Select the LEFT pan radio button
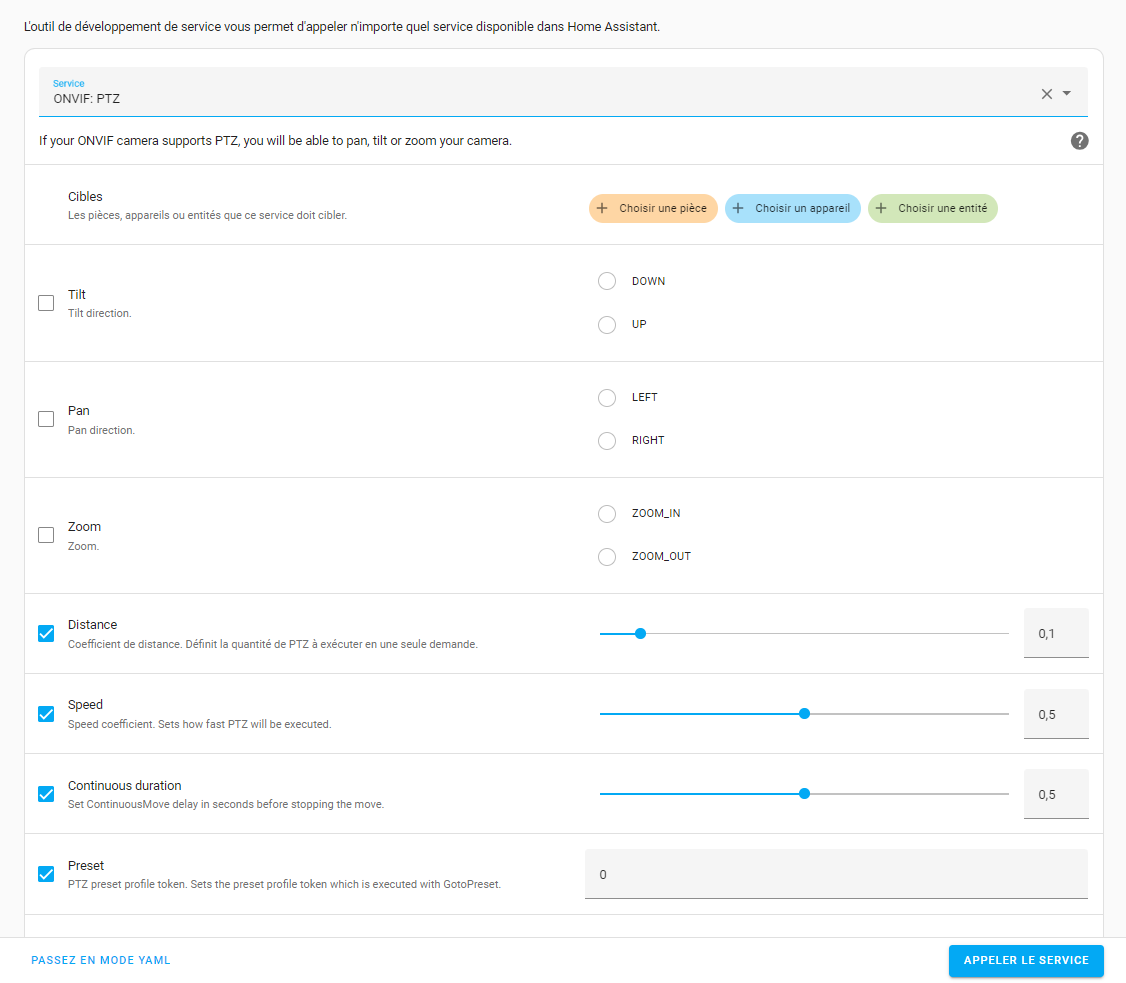Viewport: 1126px width, 983px height. pos(607,398)
